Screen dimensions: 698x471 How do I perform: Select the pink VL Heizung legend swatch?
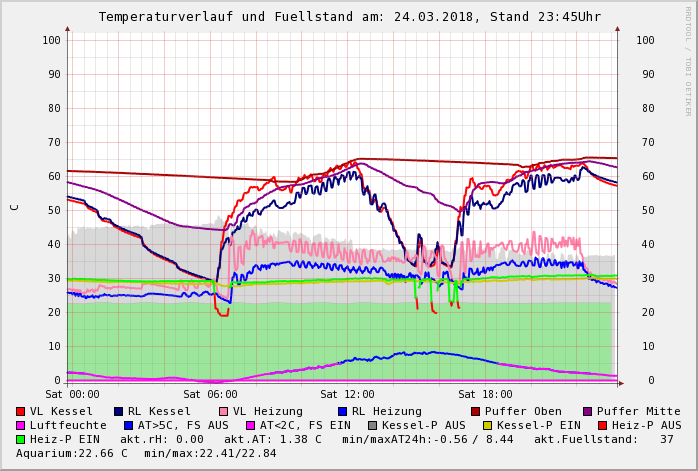pos(223,412)
